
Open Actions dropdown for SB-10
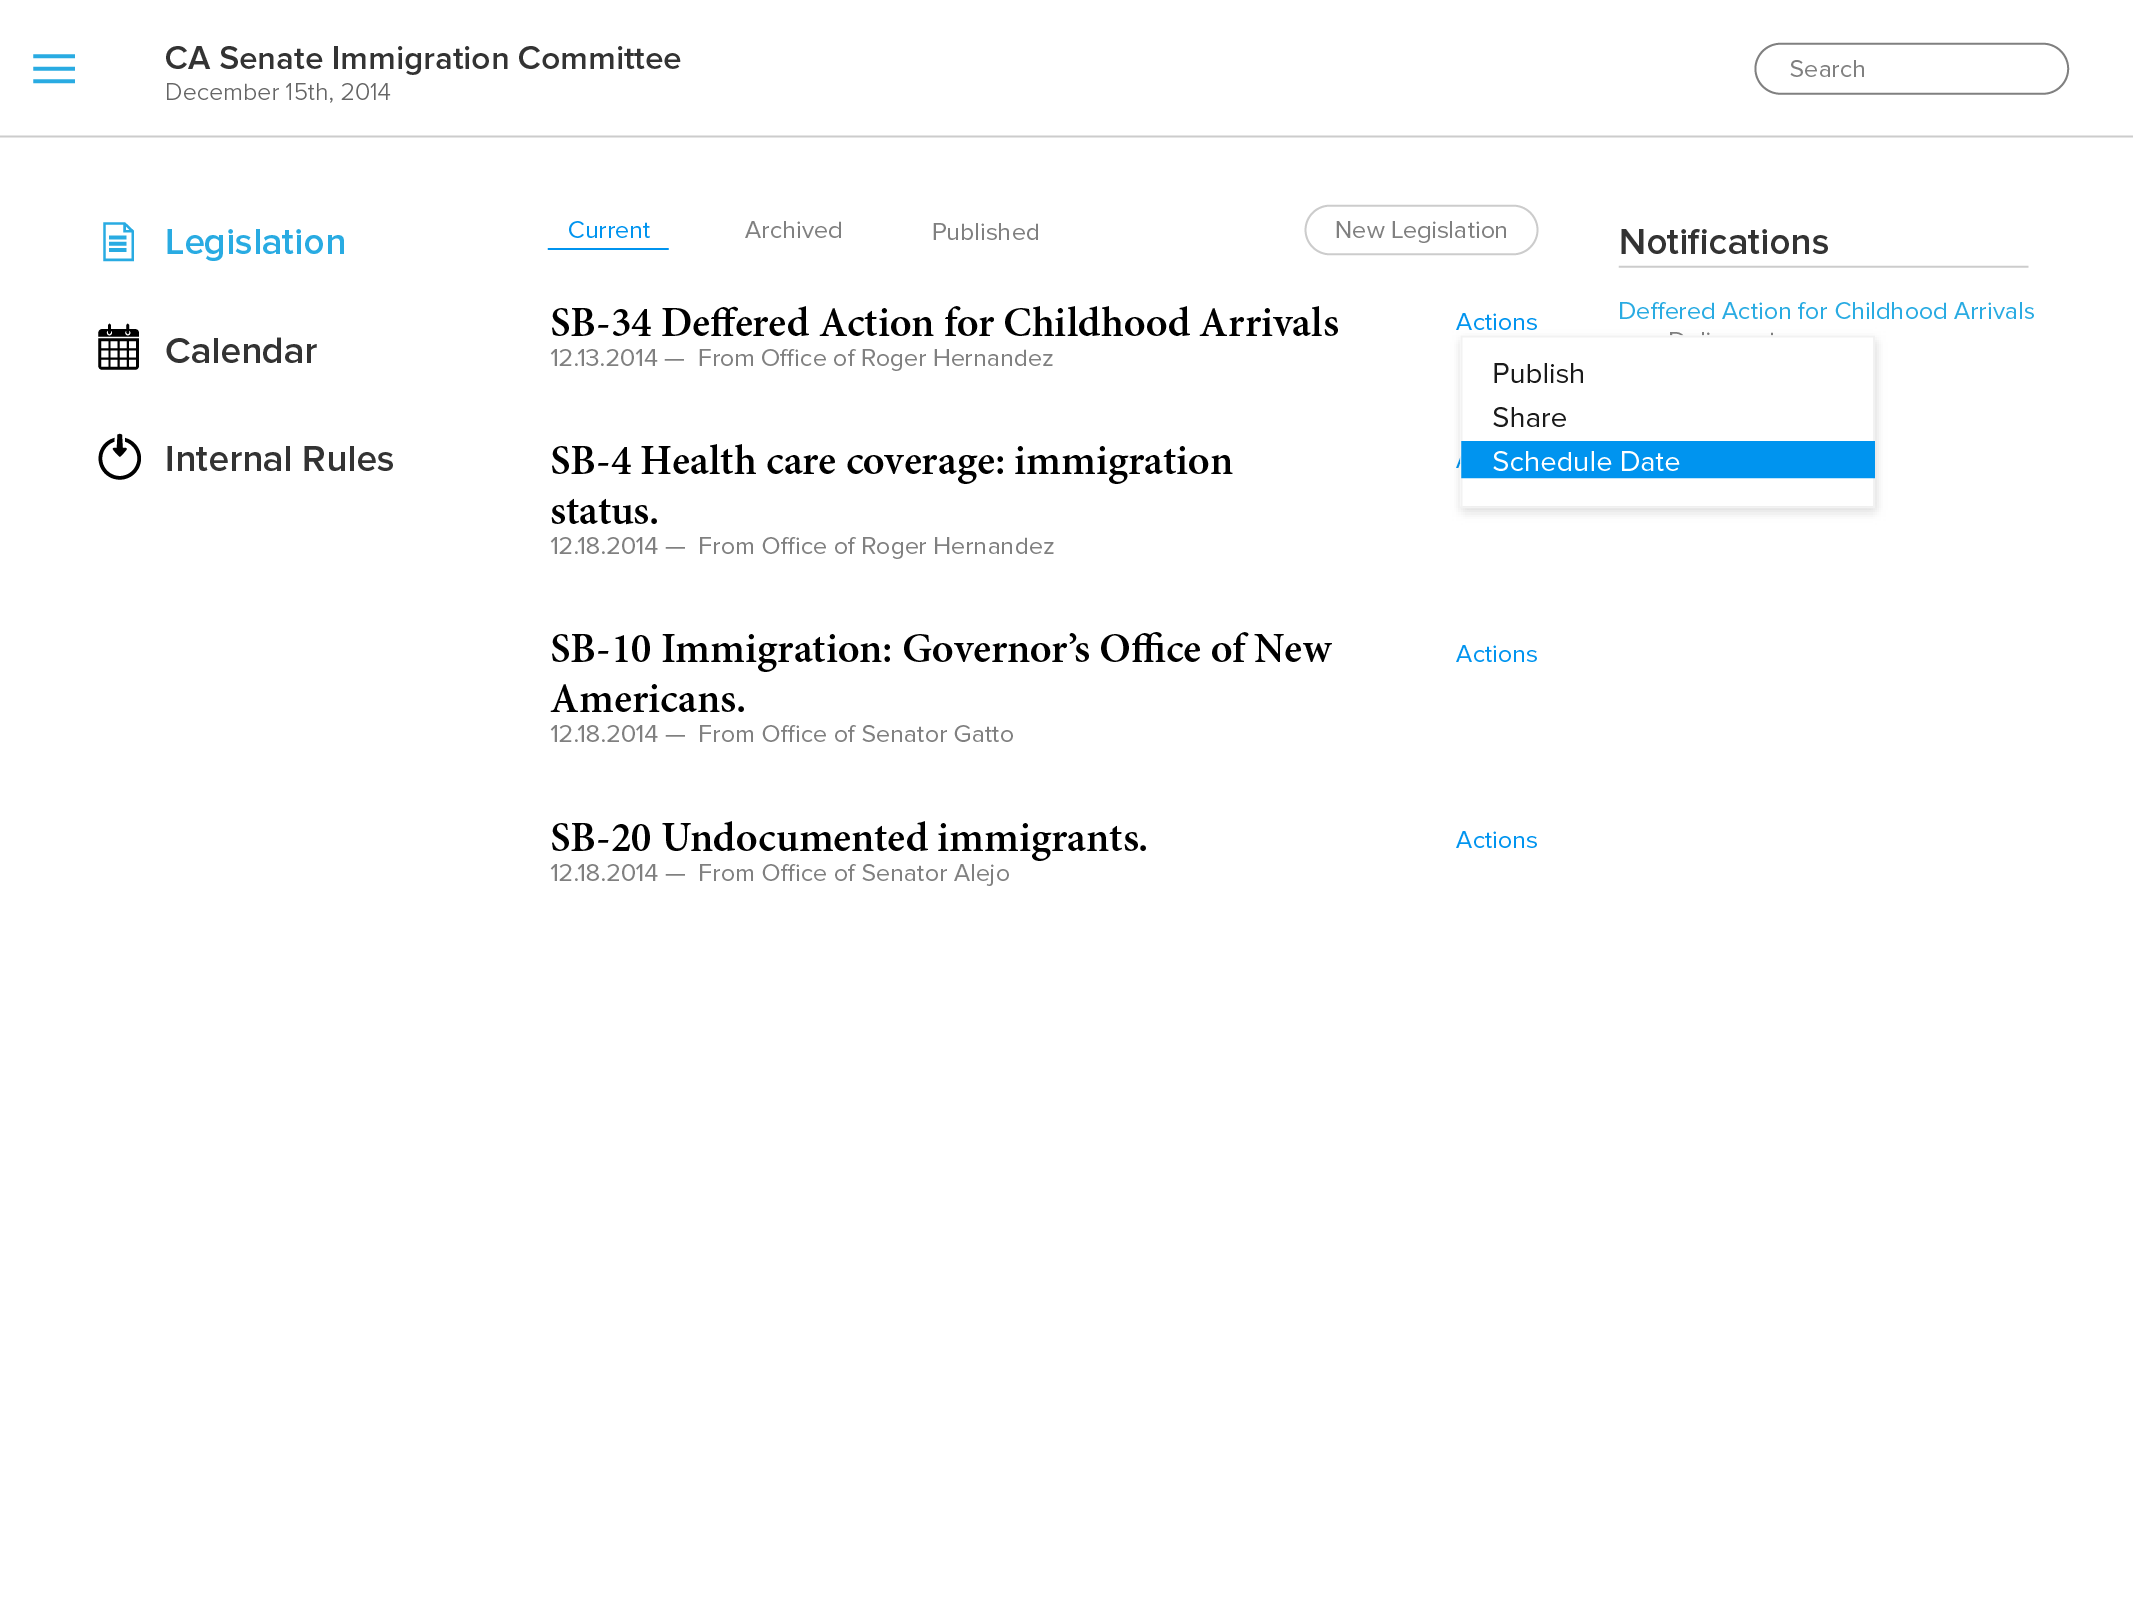tap(1496, 654)
